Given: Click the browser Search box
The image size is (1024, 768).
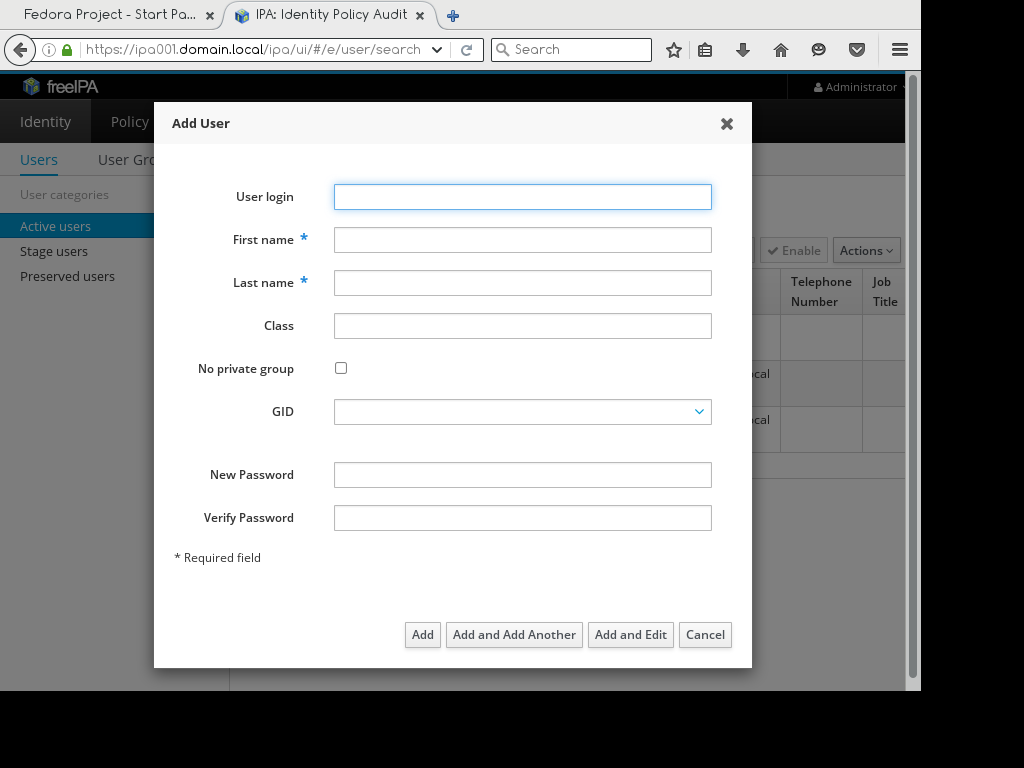Looking at the screenshot, I should [571, 50].
